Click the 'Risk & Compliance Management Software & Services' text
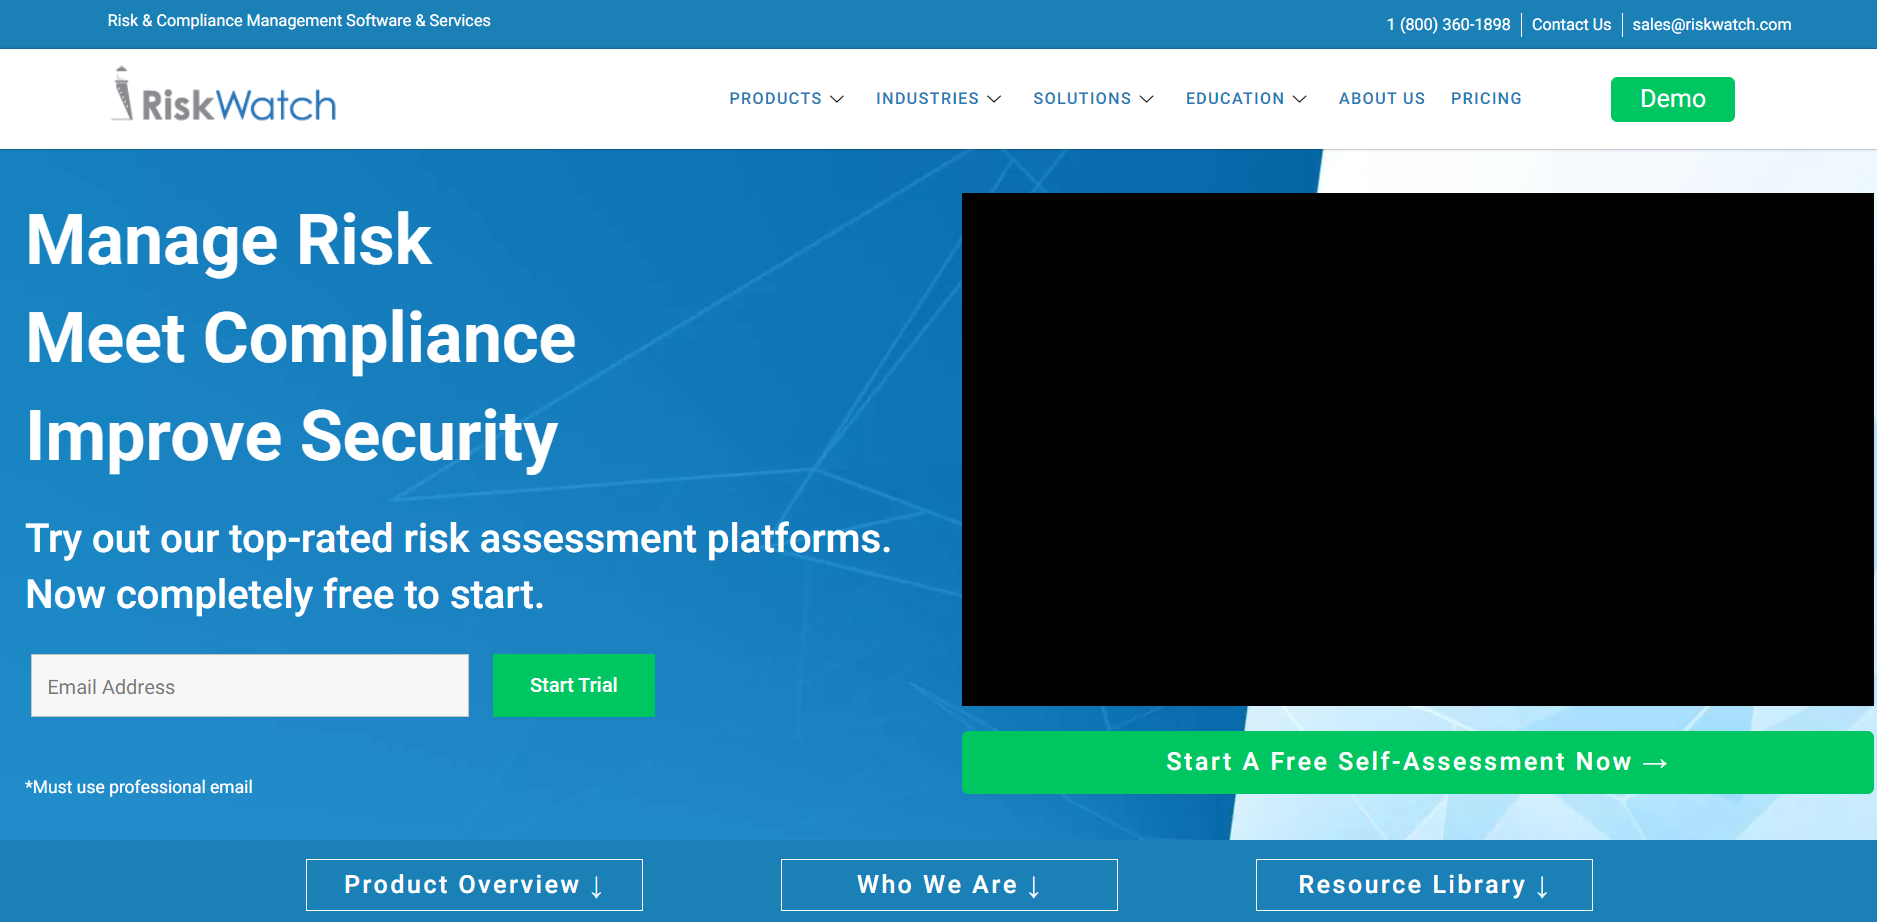Screen dimensions: 1877x922 coord(299,21)
